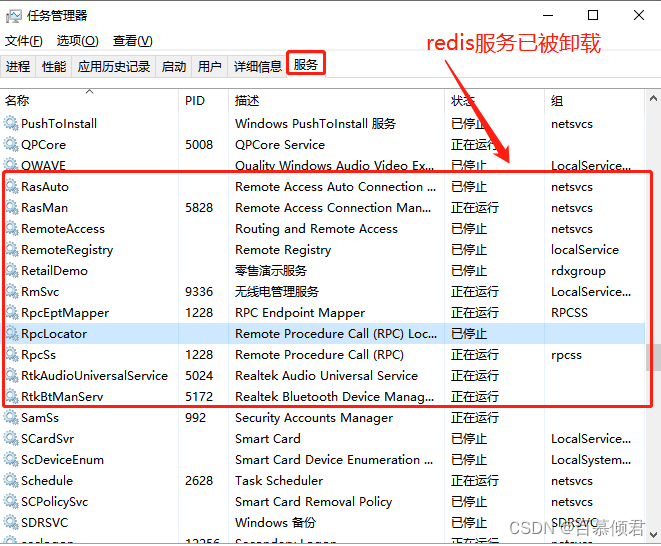Click PID 2628 of Schedule
Image resolution: width=661 pixels, height=546 pixels.
point(199,480)
